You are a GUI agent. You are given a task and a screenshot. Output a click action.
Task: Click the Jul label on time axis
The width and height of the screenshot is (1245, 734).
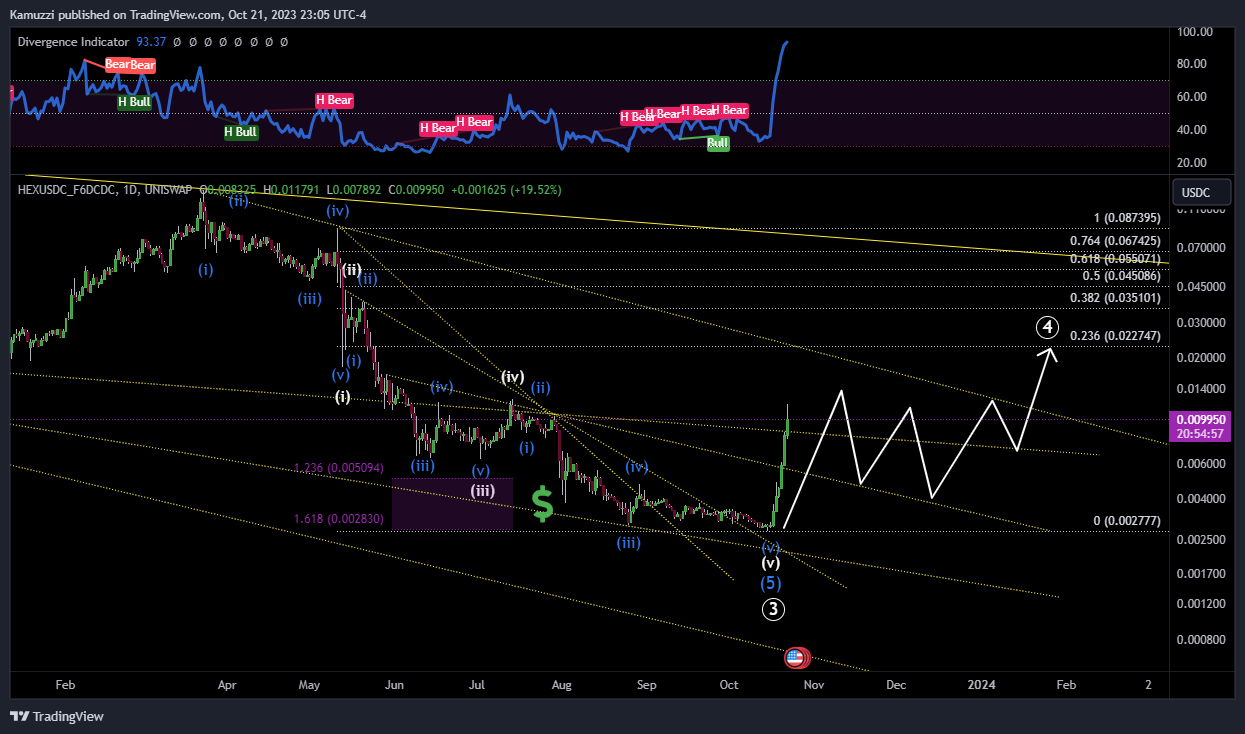coord(477,685)
